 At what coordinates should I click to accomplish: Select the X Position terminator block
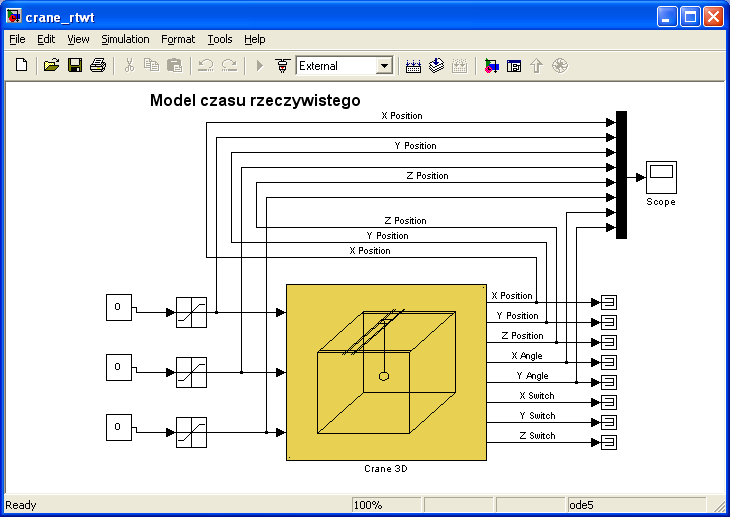click(x=609, y=302)
